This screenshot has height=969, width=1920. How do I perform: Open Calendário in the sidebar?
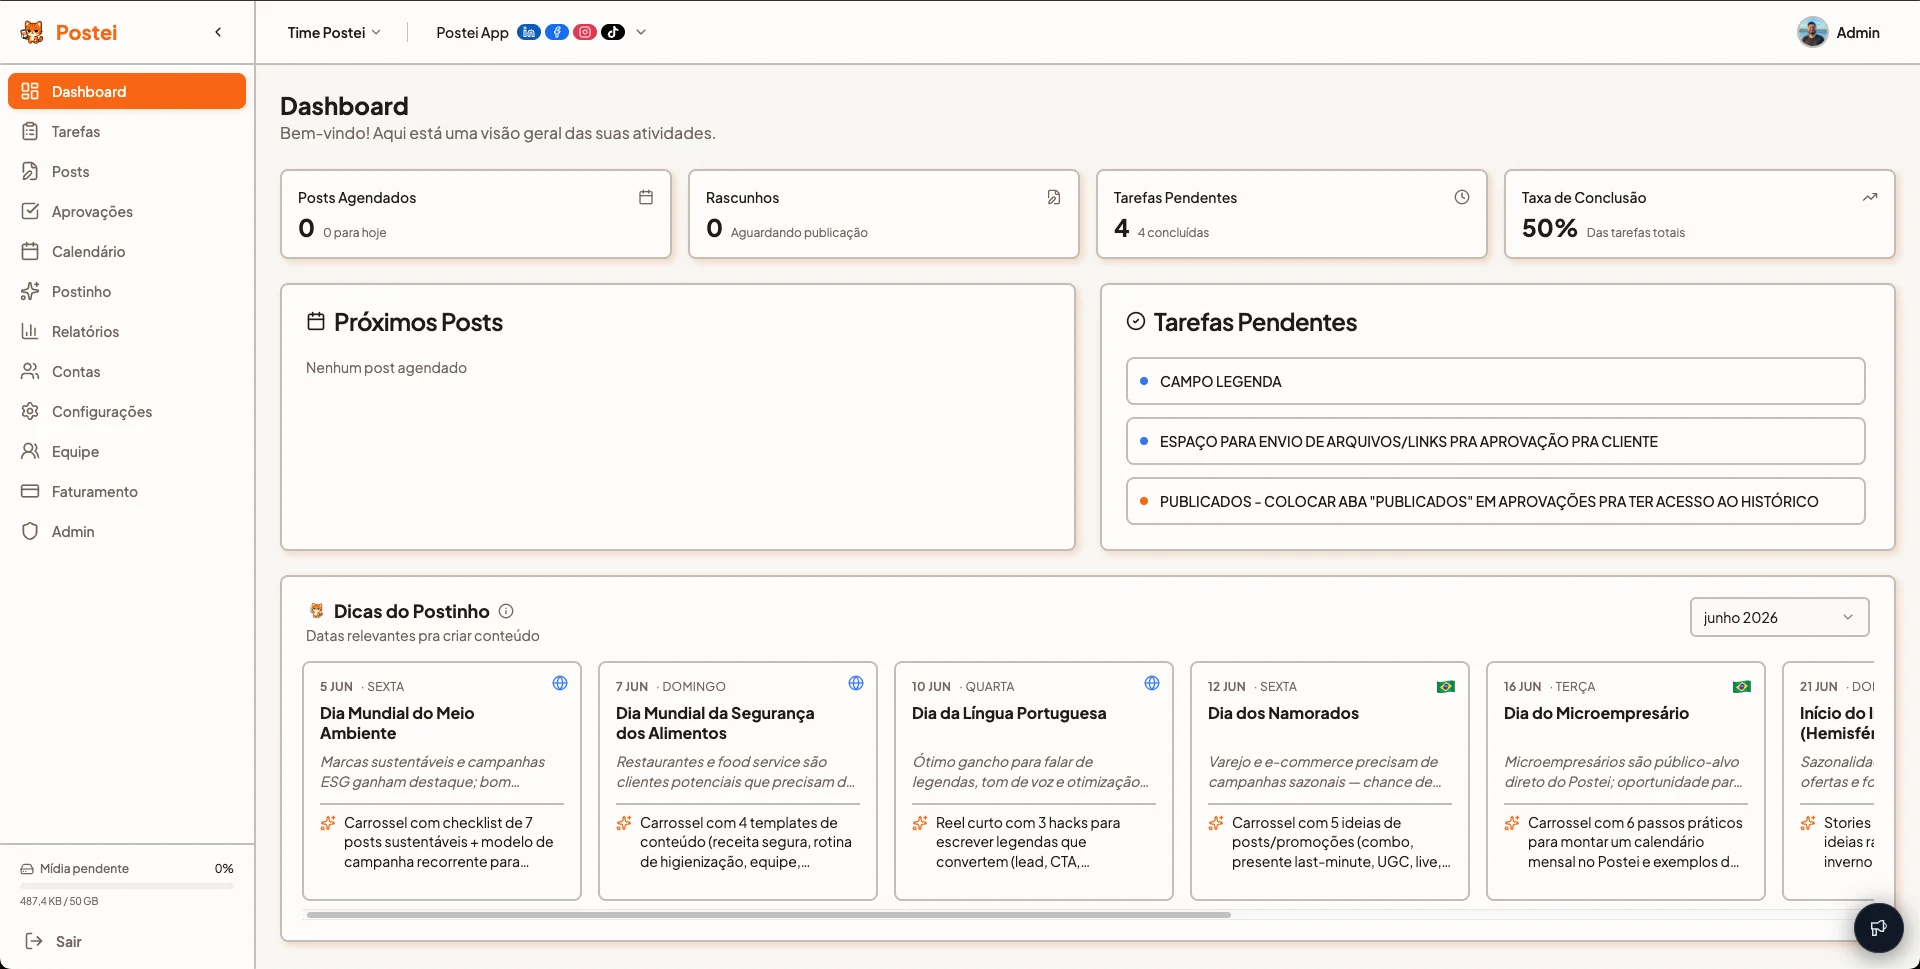(127, 251)
